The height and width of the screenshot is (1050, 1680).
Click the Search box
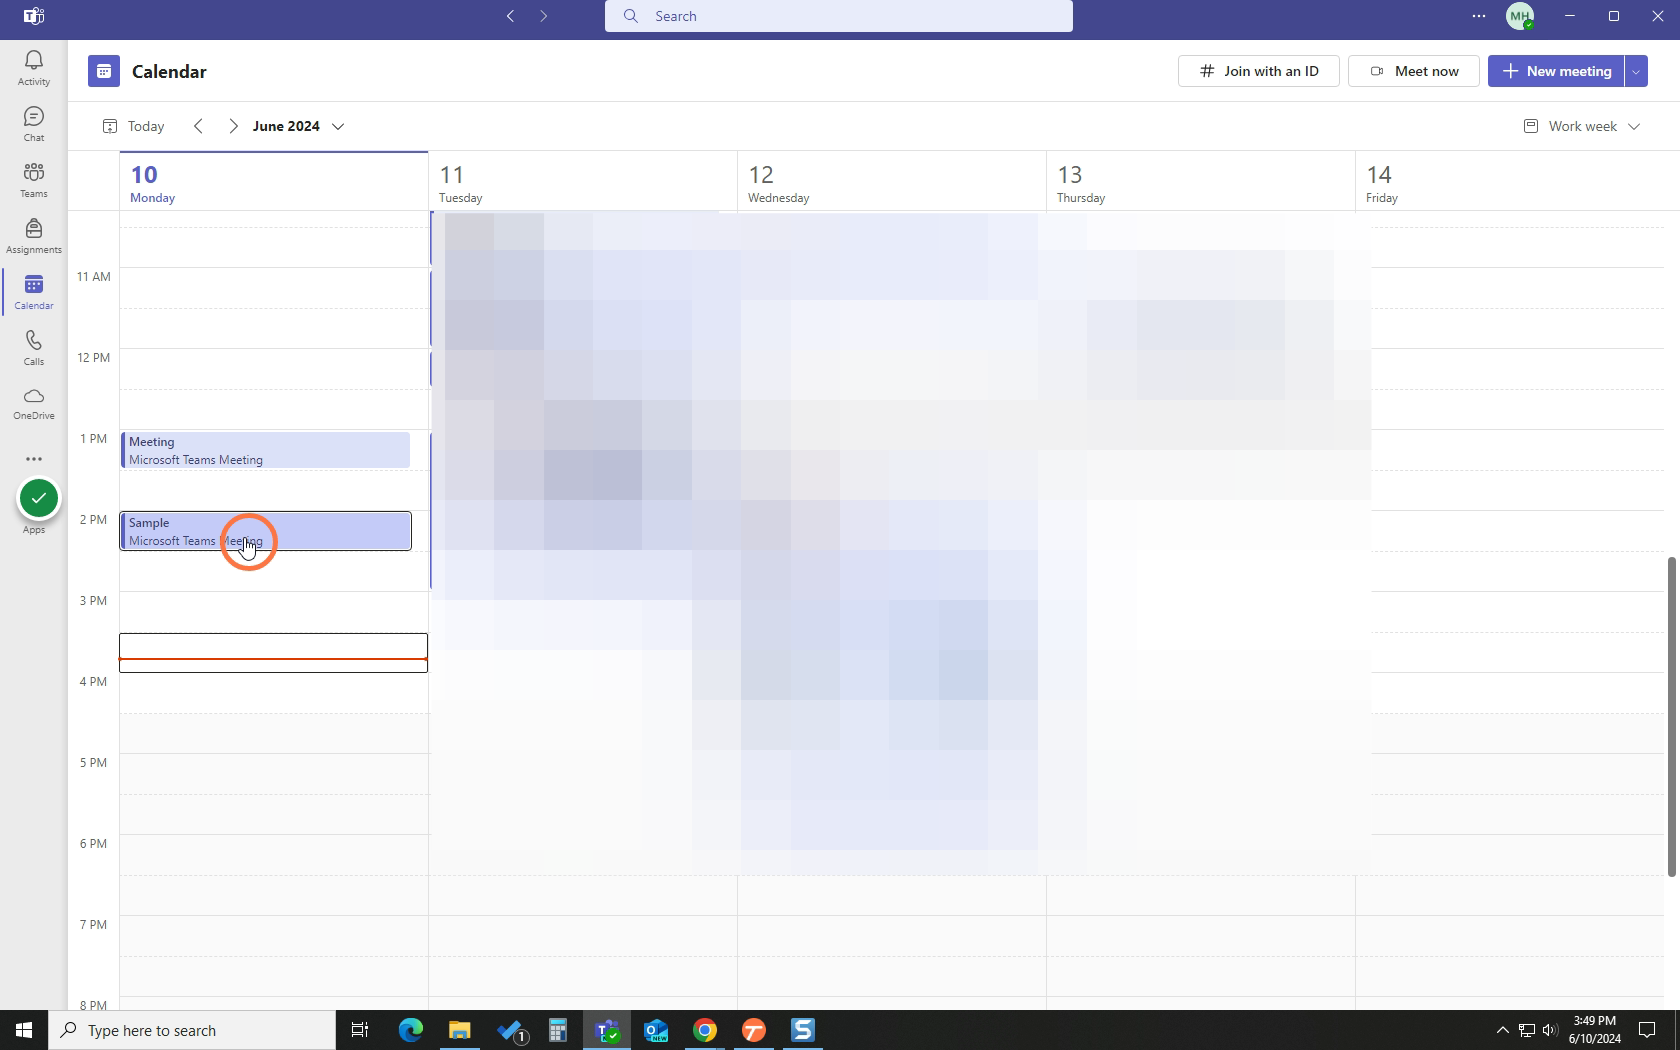click(x=839, y=16)
